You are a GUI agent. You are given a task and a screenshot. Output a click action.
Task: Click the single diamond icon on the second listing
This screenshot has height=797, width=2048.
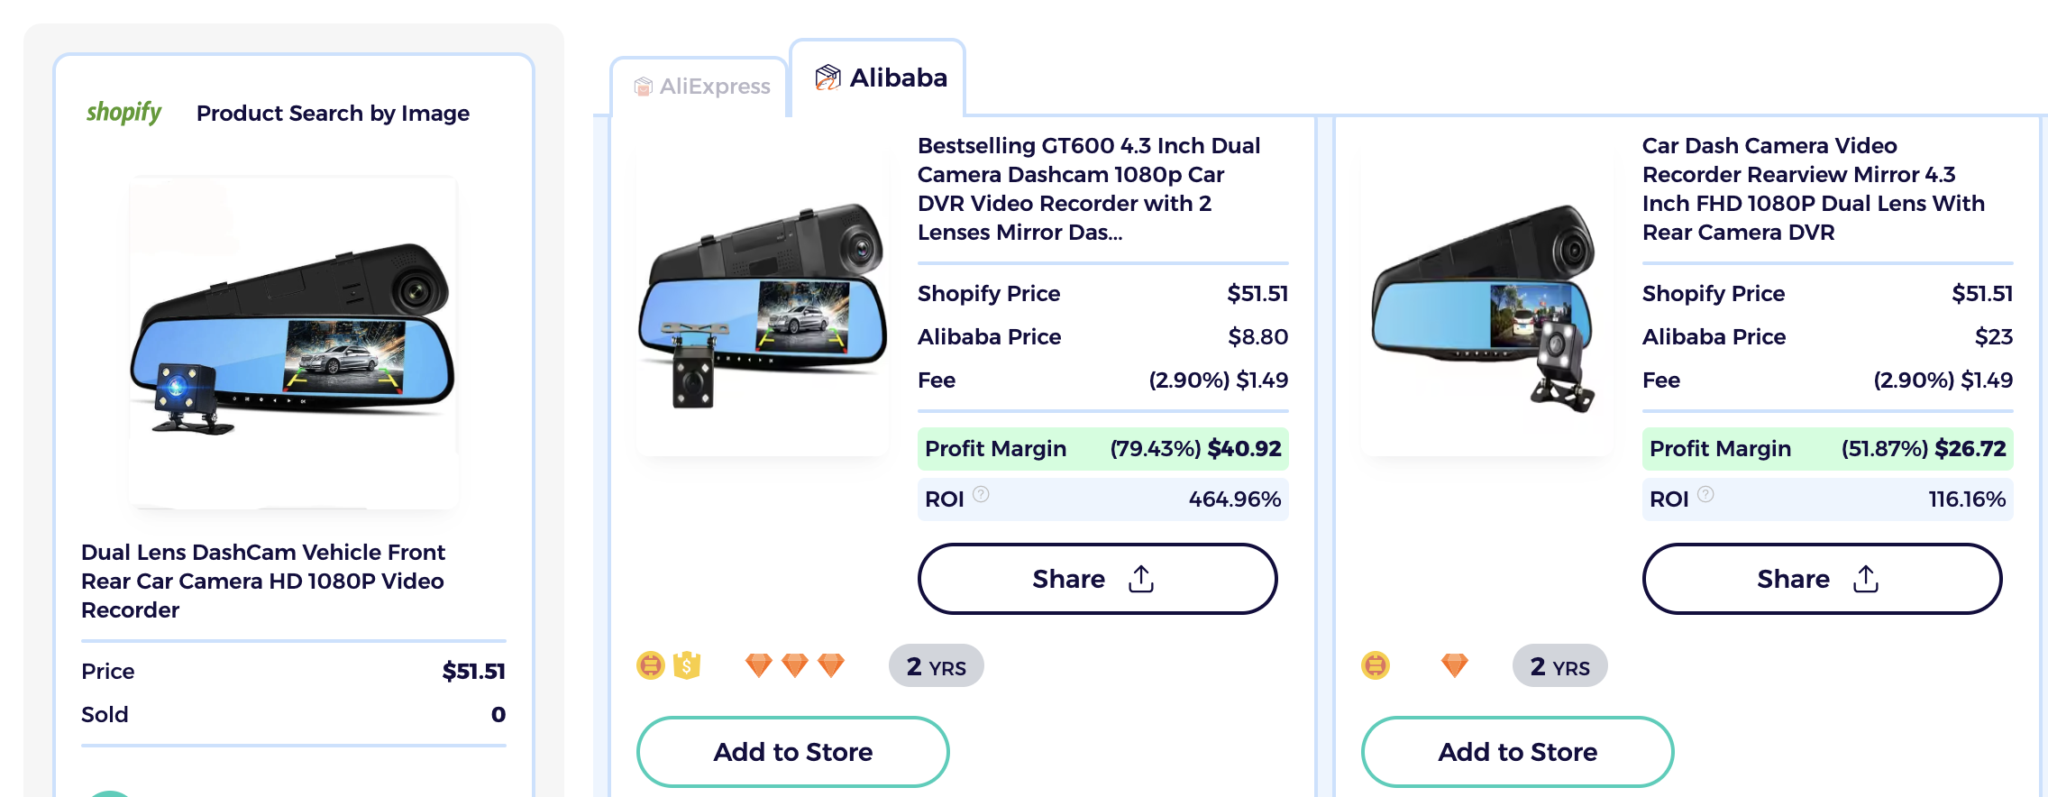(x=1455, y=664)
